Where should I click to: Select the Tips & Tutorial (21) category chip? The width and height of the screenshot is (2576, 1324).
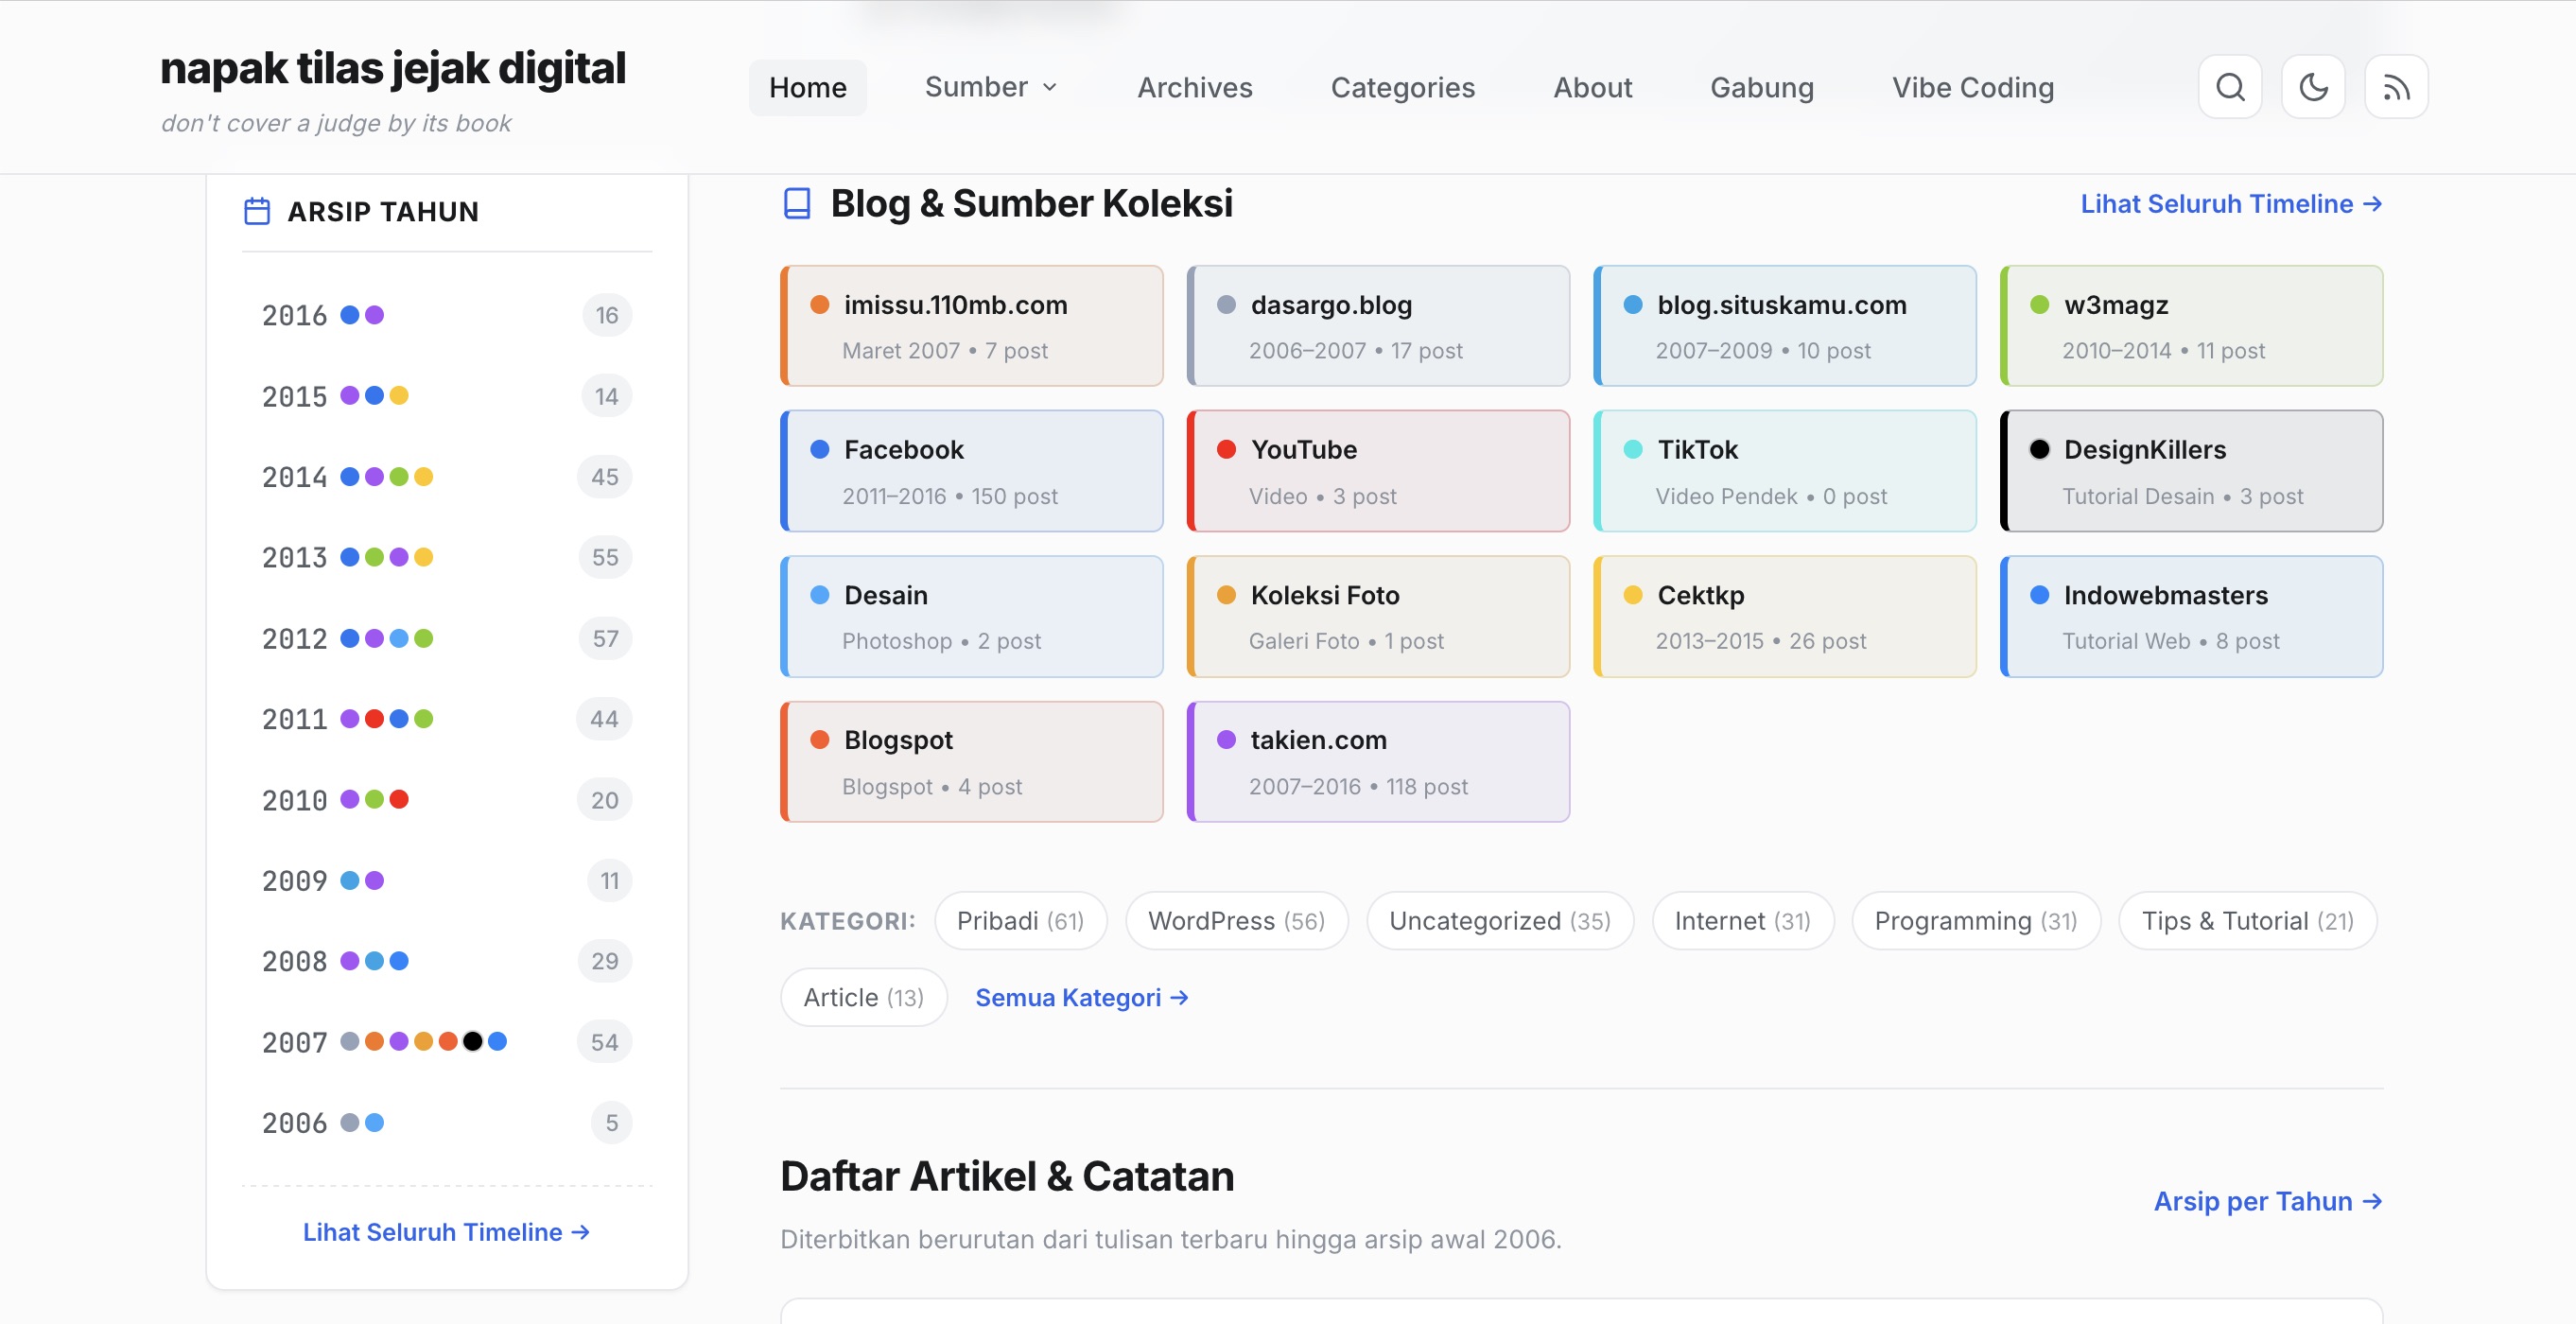[x=2248, y=921]
